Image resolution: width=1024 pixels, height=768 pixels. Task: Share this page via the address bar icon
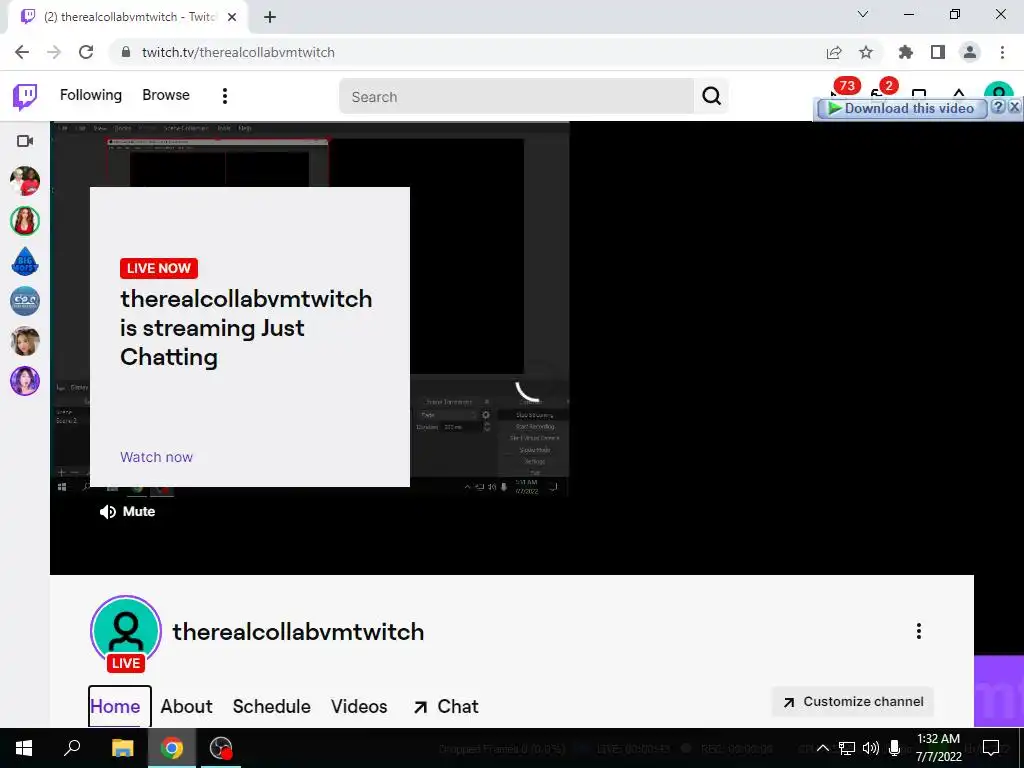point(834,52)
